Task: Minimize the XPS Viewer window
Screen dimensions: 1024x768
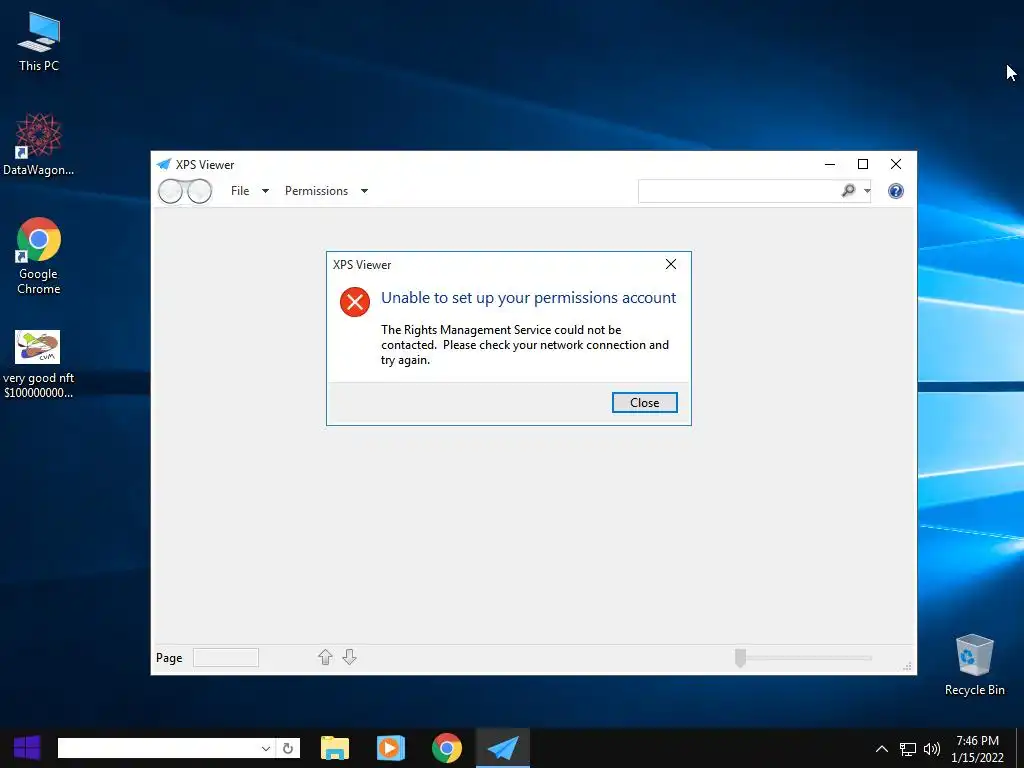Action: [829, 164]
